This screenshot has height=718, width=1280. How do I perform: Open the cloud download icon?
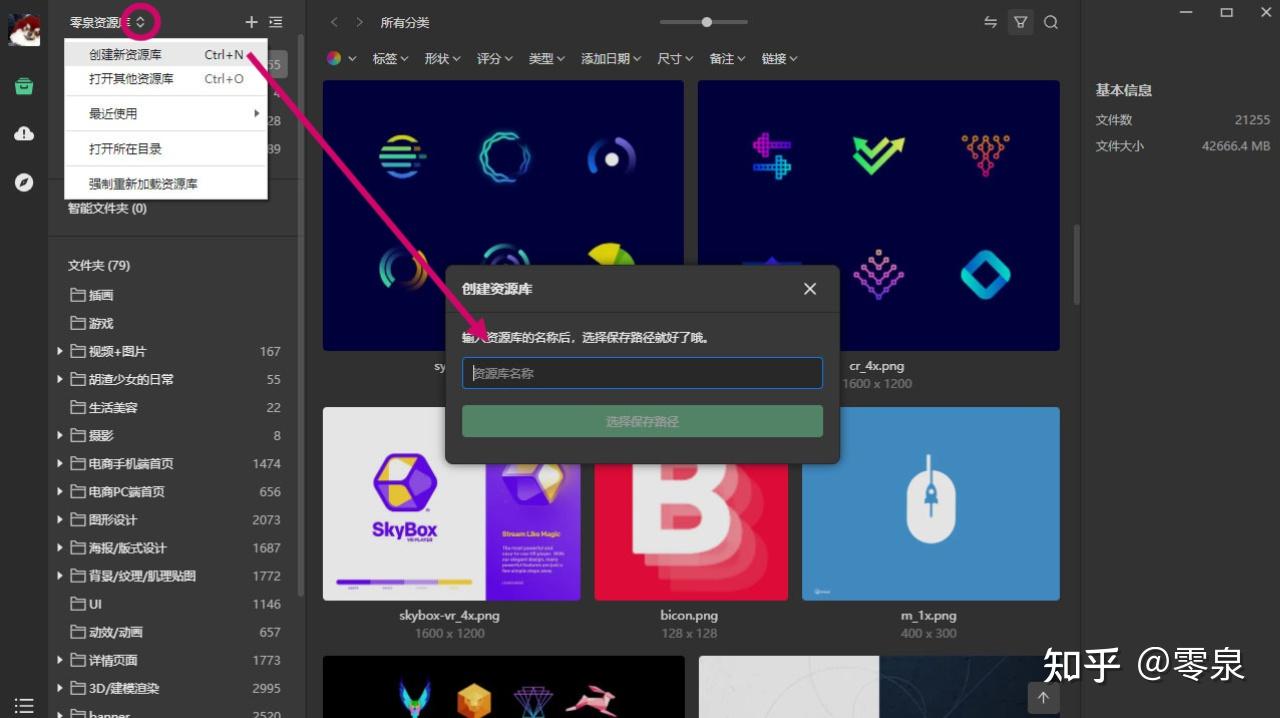click(x=24, y=134)
